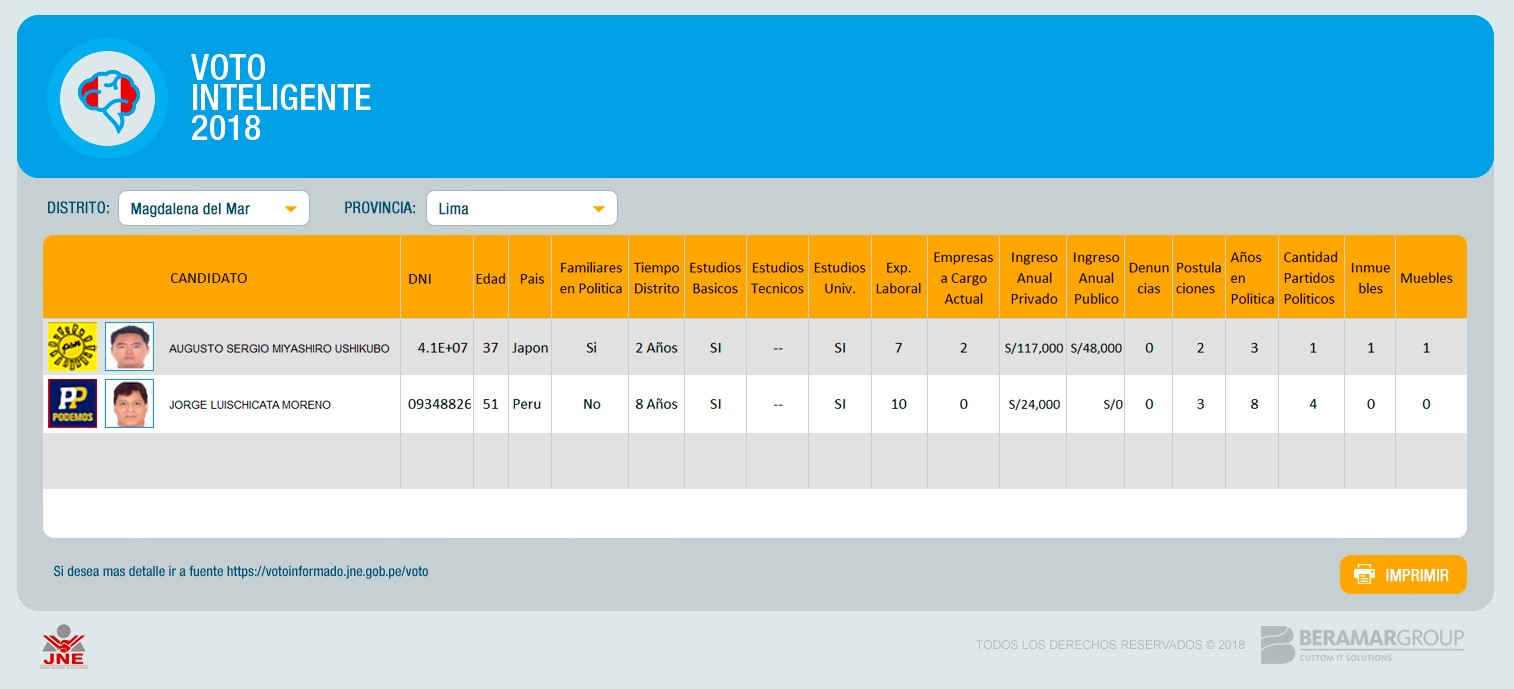1514x689 pixels.
Task: Click the orange arrow of Provincia dropdown
Action: [598, 209]
